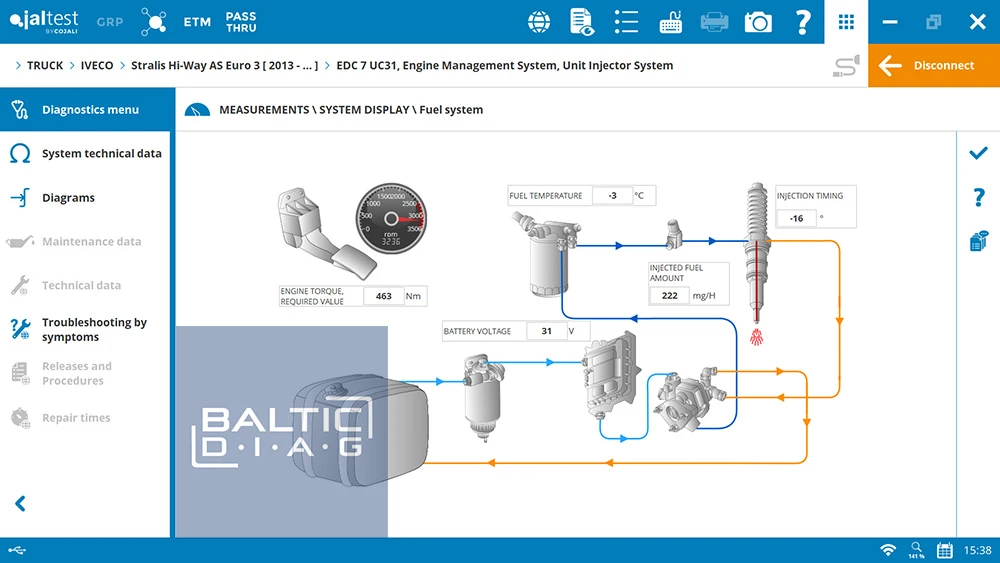Click the INJECTION TIMING label
This screenshot has height=563, width=1000.
[810, 196]
